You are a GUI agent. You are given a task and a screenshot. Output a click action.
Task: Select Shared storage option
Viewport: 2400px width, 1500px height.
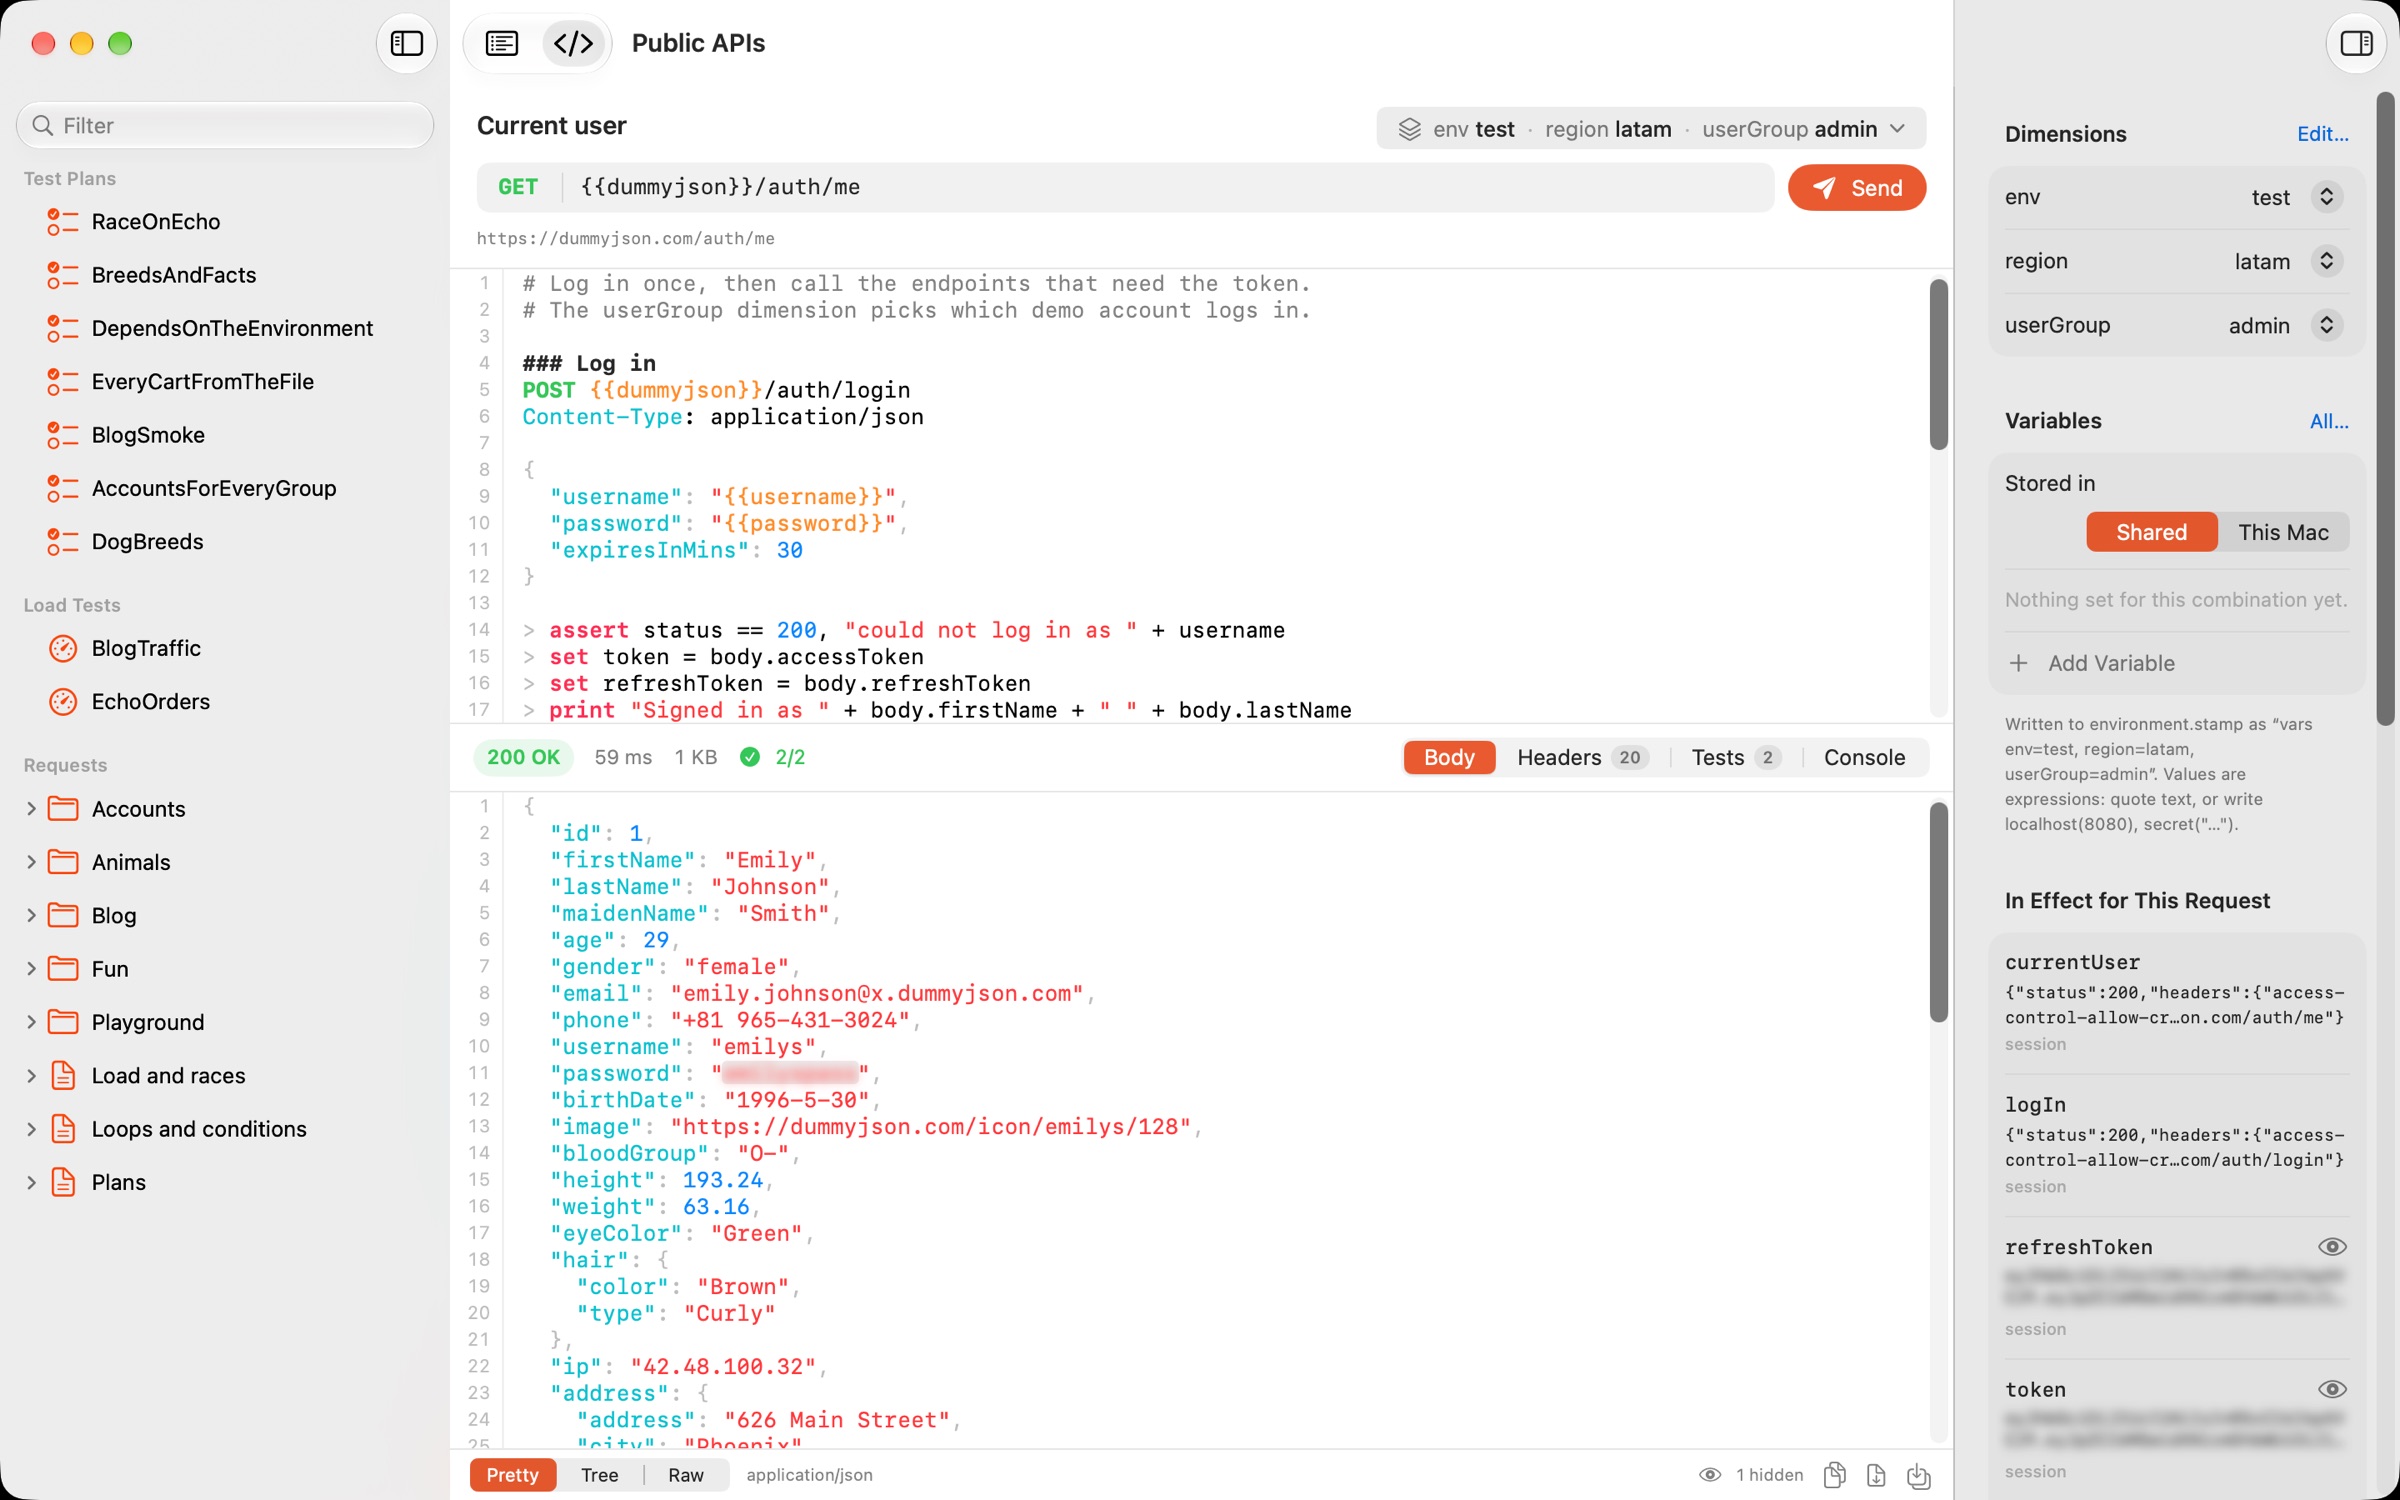coord(2151,532)
